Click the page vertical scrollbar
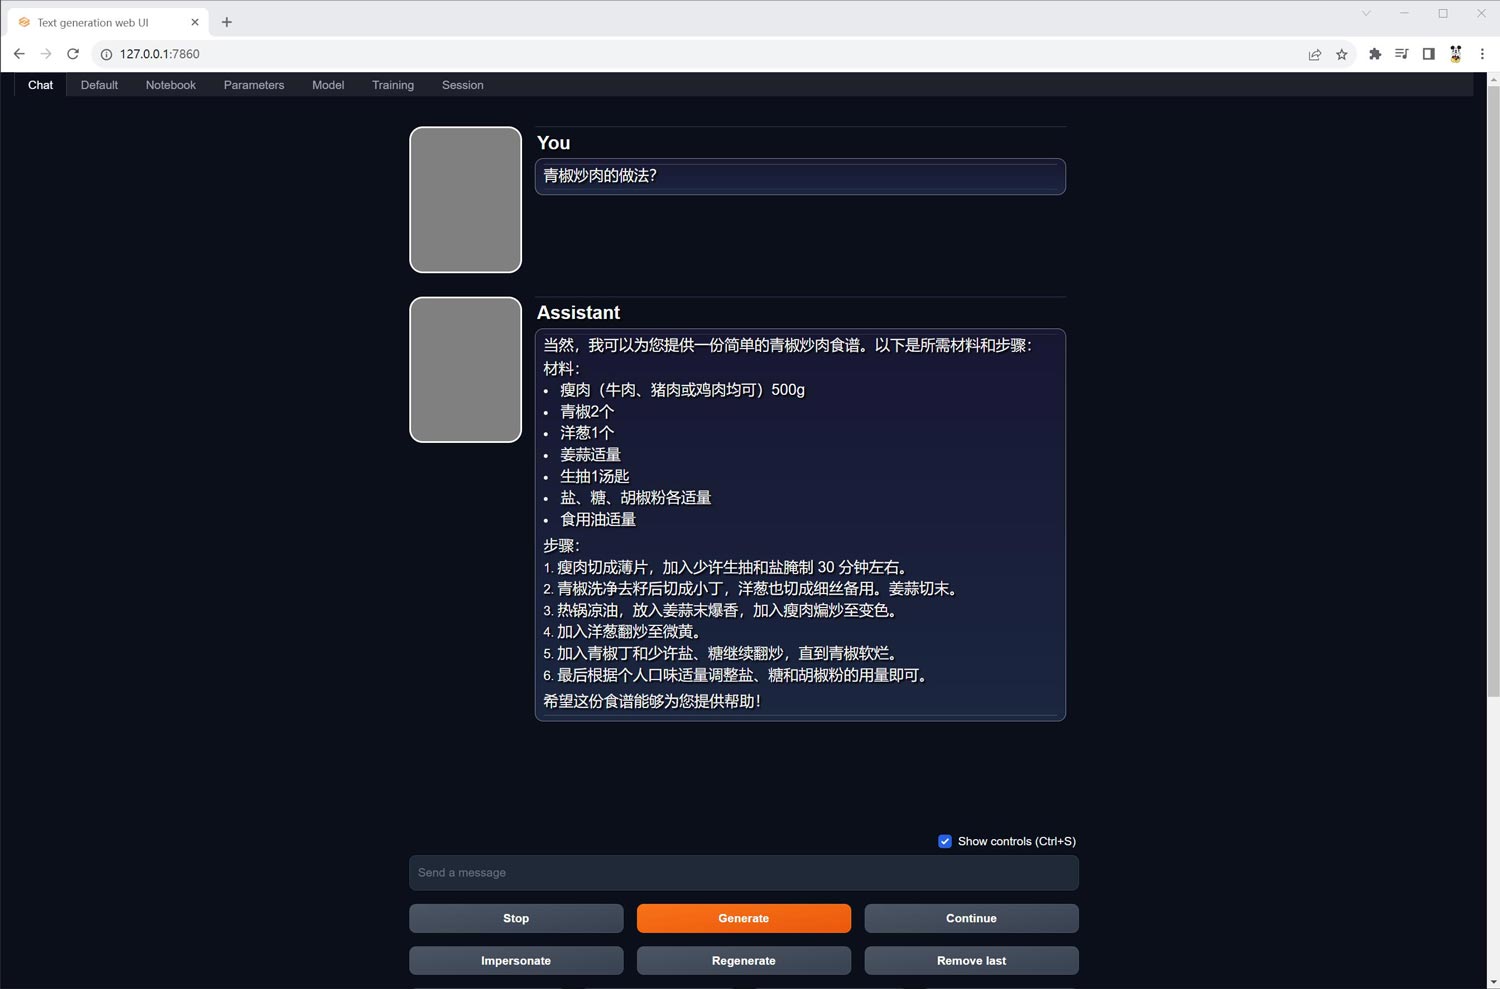Viewport: 1500px width, 989px height. (x=1493, y=390)
